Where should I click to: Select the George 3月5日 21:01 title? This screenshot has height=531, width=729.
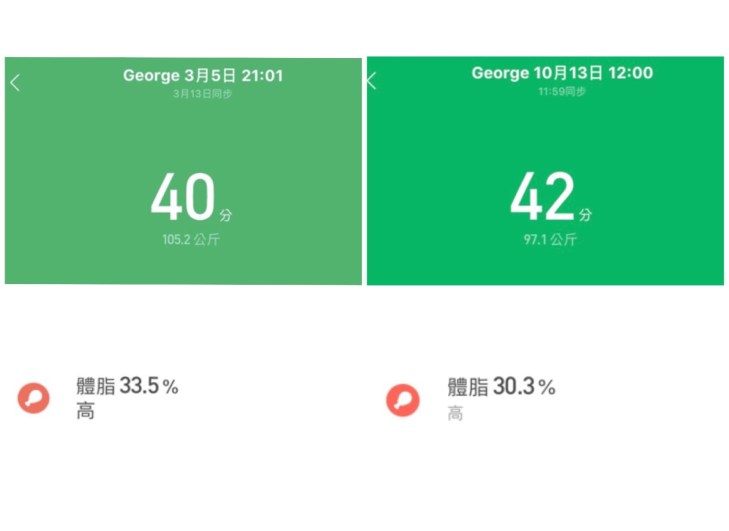coord(203,75)
